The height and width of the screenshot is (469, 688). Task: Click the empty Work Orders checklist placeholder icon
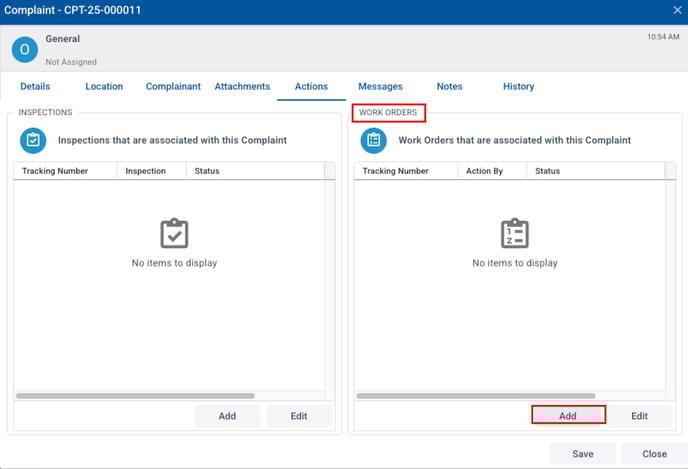click(514, 234)
